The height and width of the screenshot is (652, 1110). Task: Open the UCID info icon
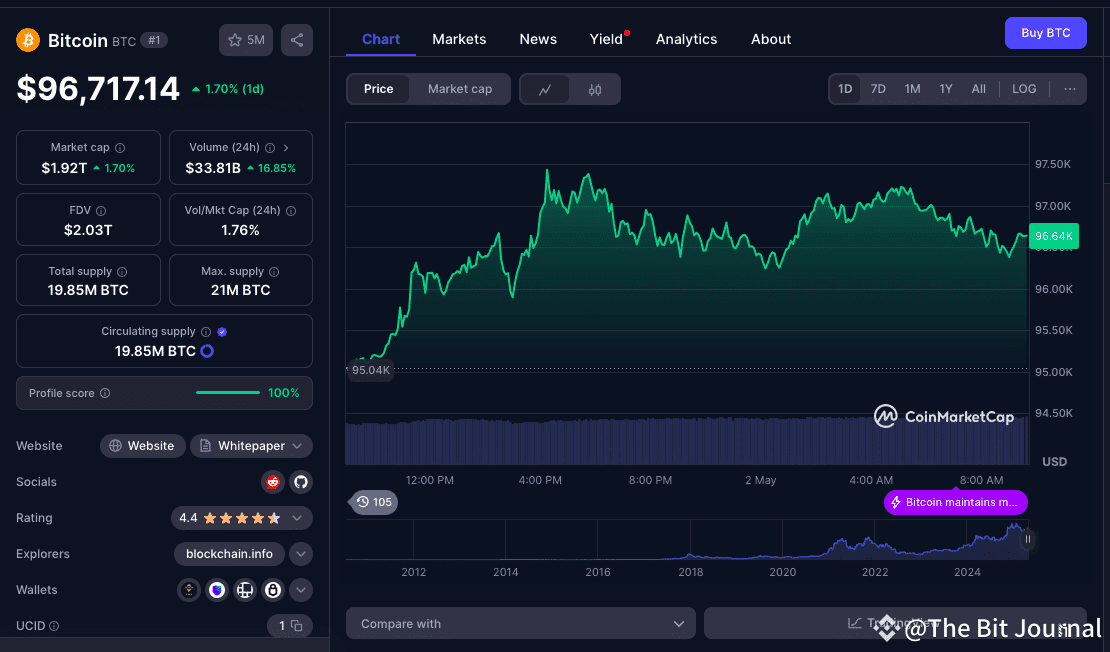(x=55, y=627)
